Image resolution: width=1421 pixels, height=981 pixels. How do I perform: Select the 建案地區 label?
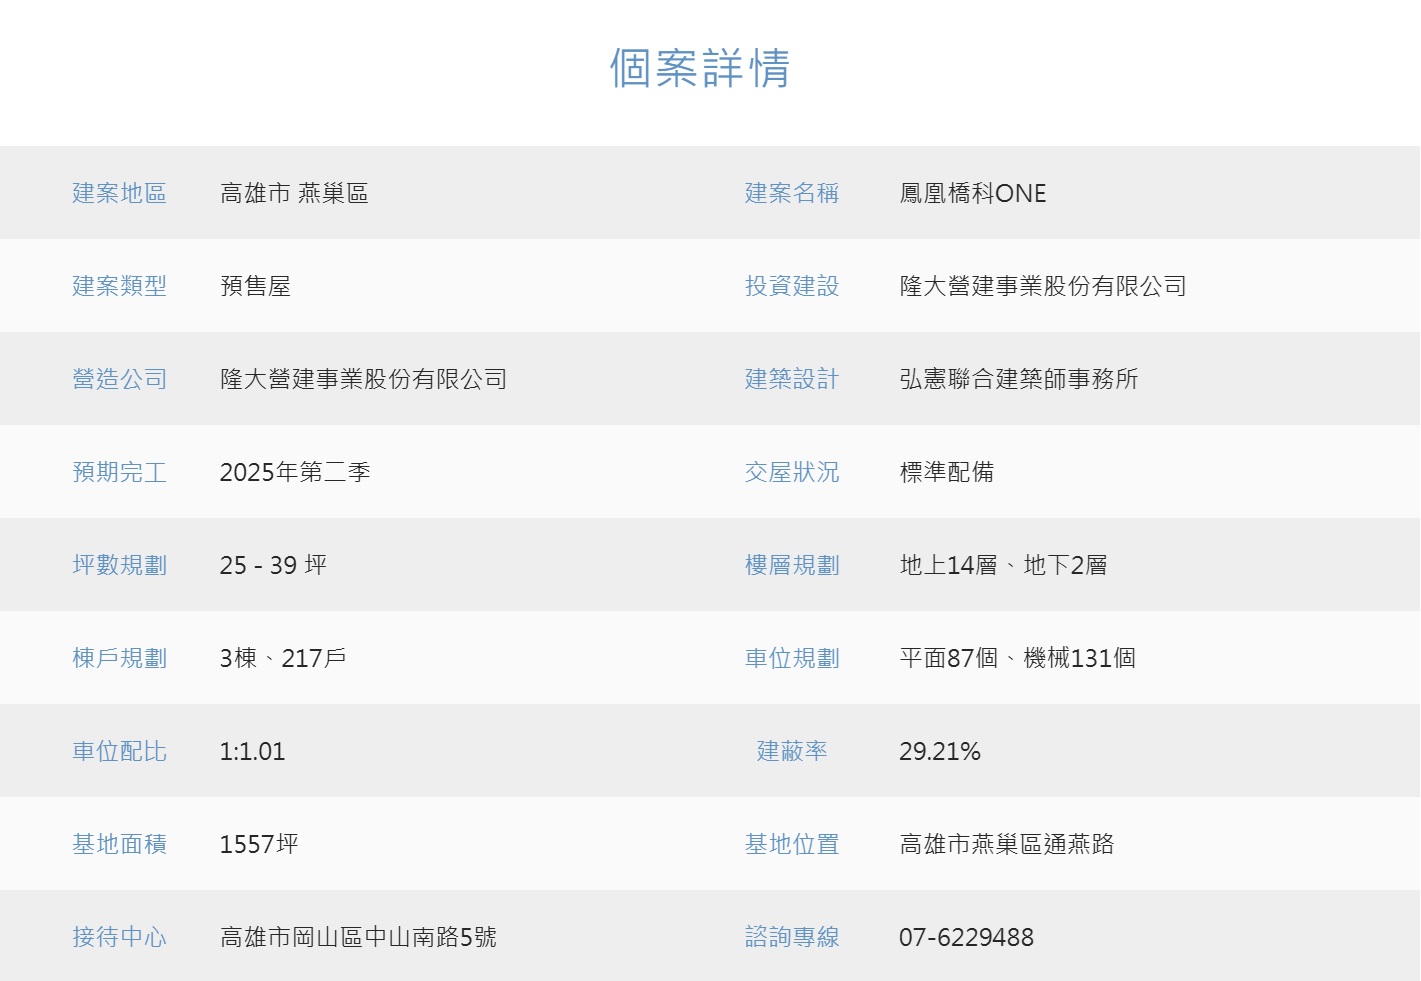point(119,193)
